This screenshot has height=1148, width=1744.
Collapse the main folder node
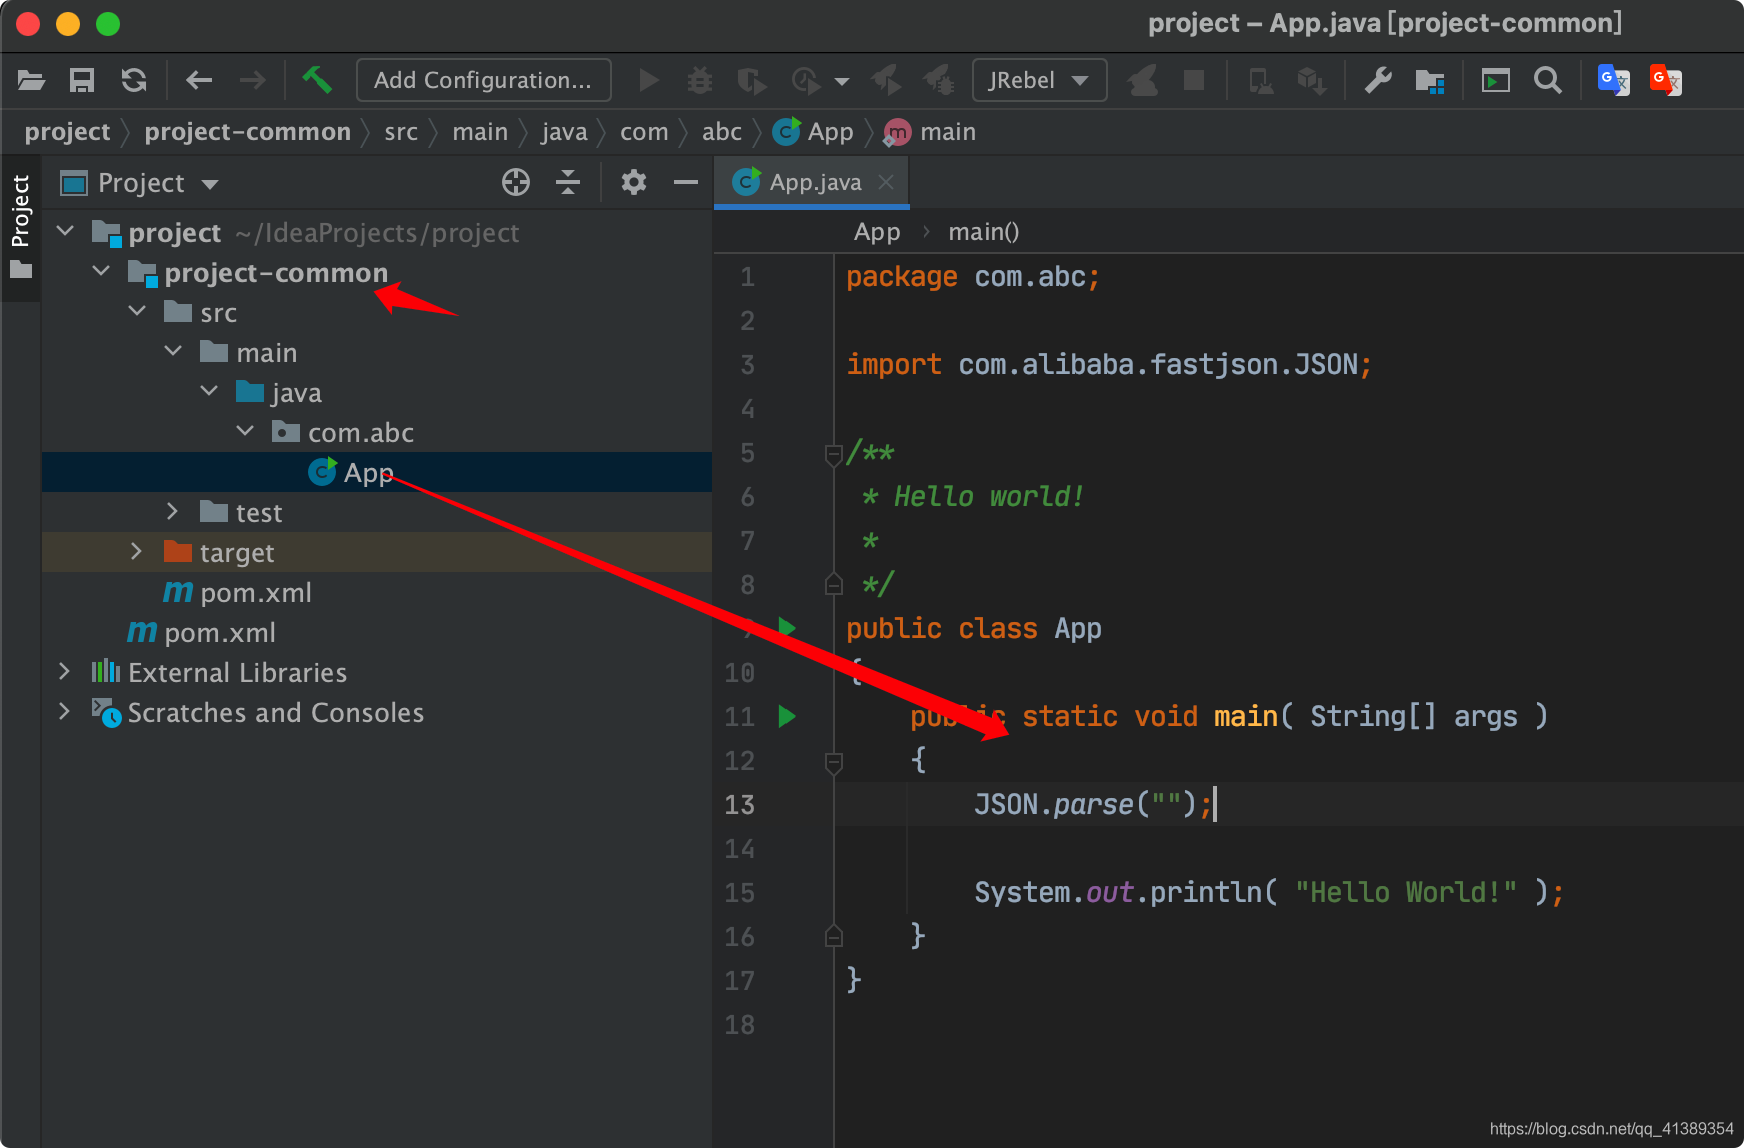point(174,352)
